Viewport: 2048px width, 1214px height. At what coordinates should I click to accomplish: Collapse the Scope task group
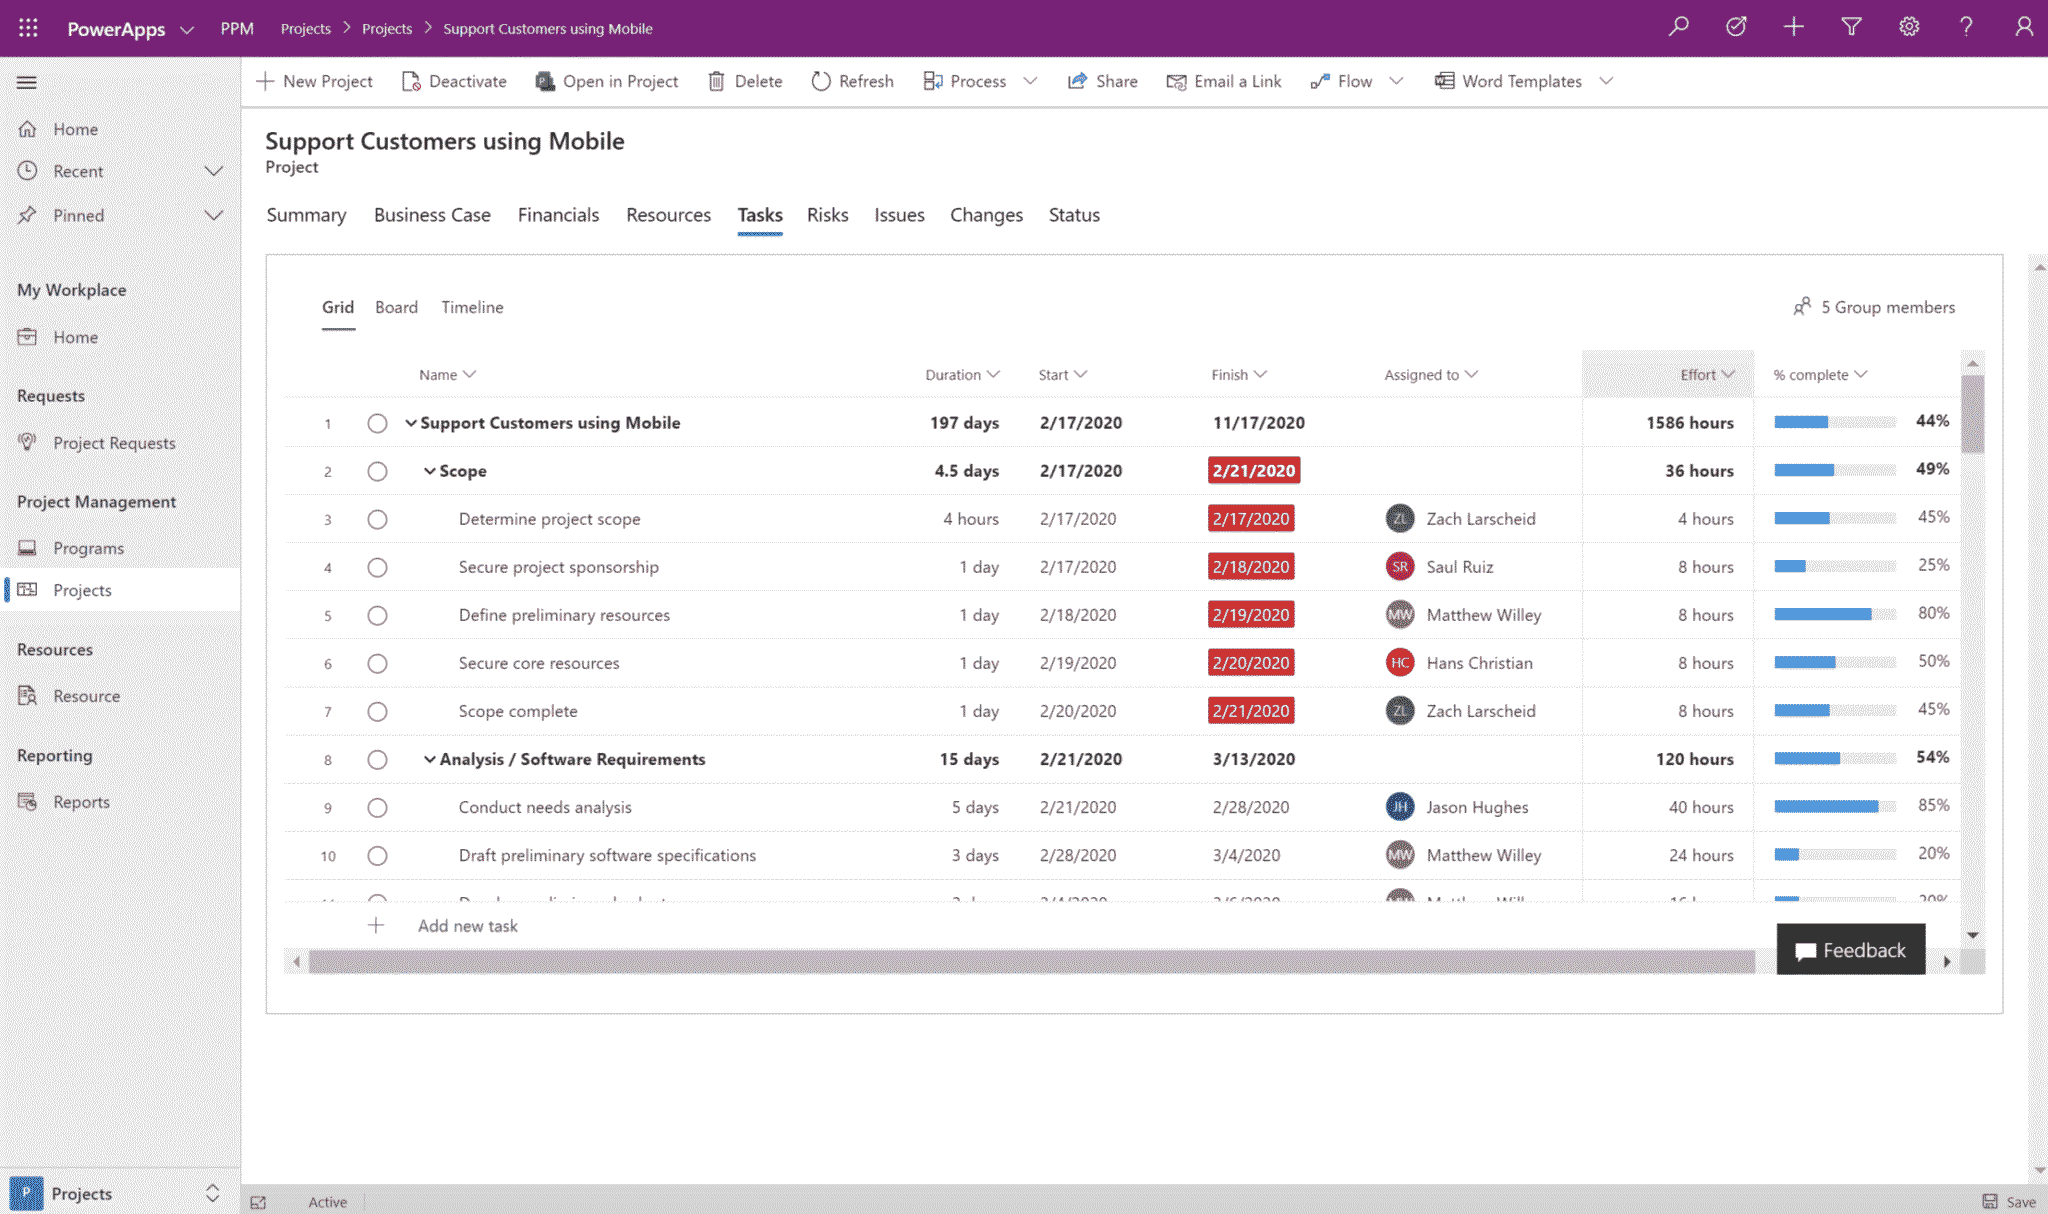[430, 471]
